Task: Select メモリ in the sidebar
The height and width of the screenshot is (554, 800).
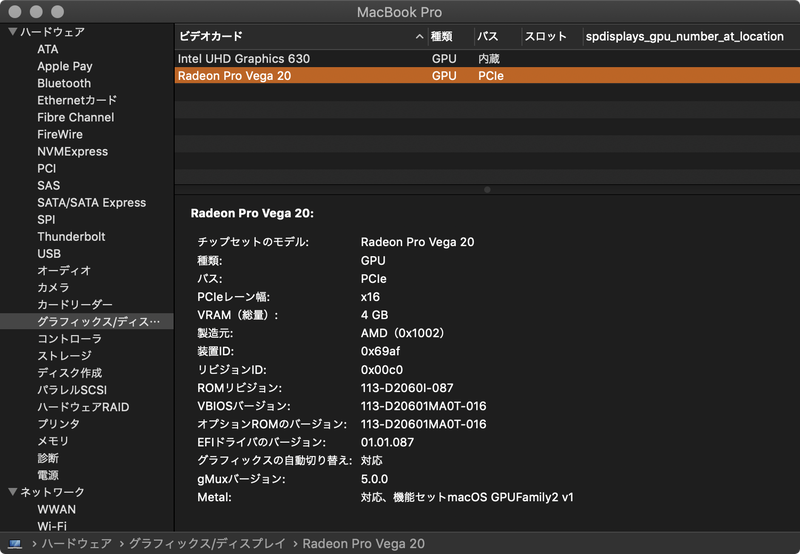Action: coord(53,441)
